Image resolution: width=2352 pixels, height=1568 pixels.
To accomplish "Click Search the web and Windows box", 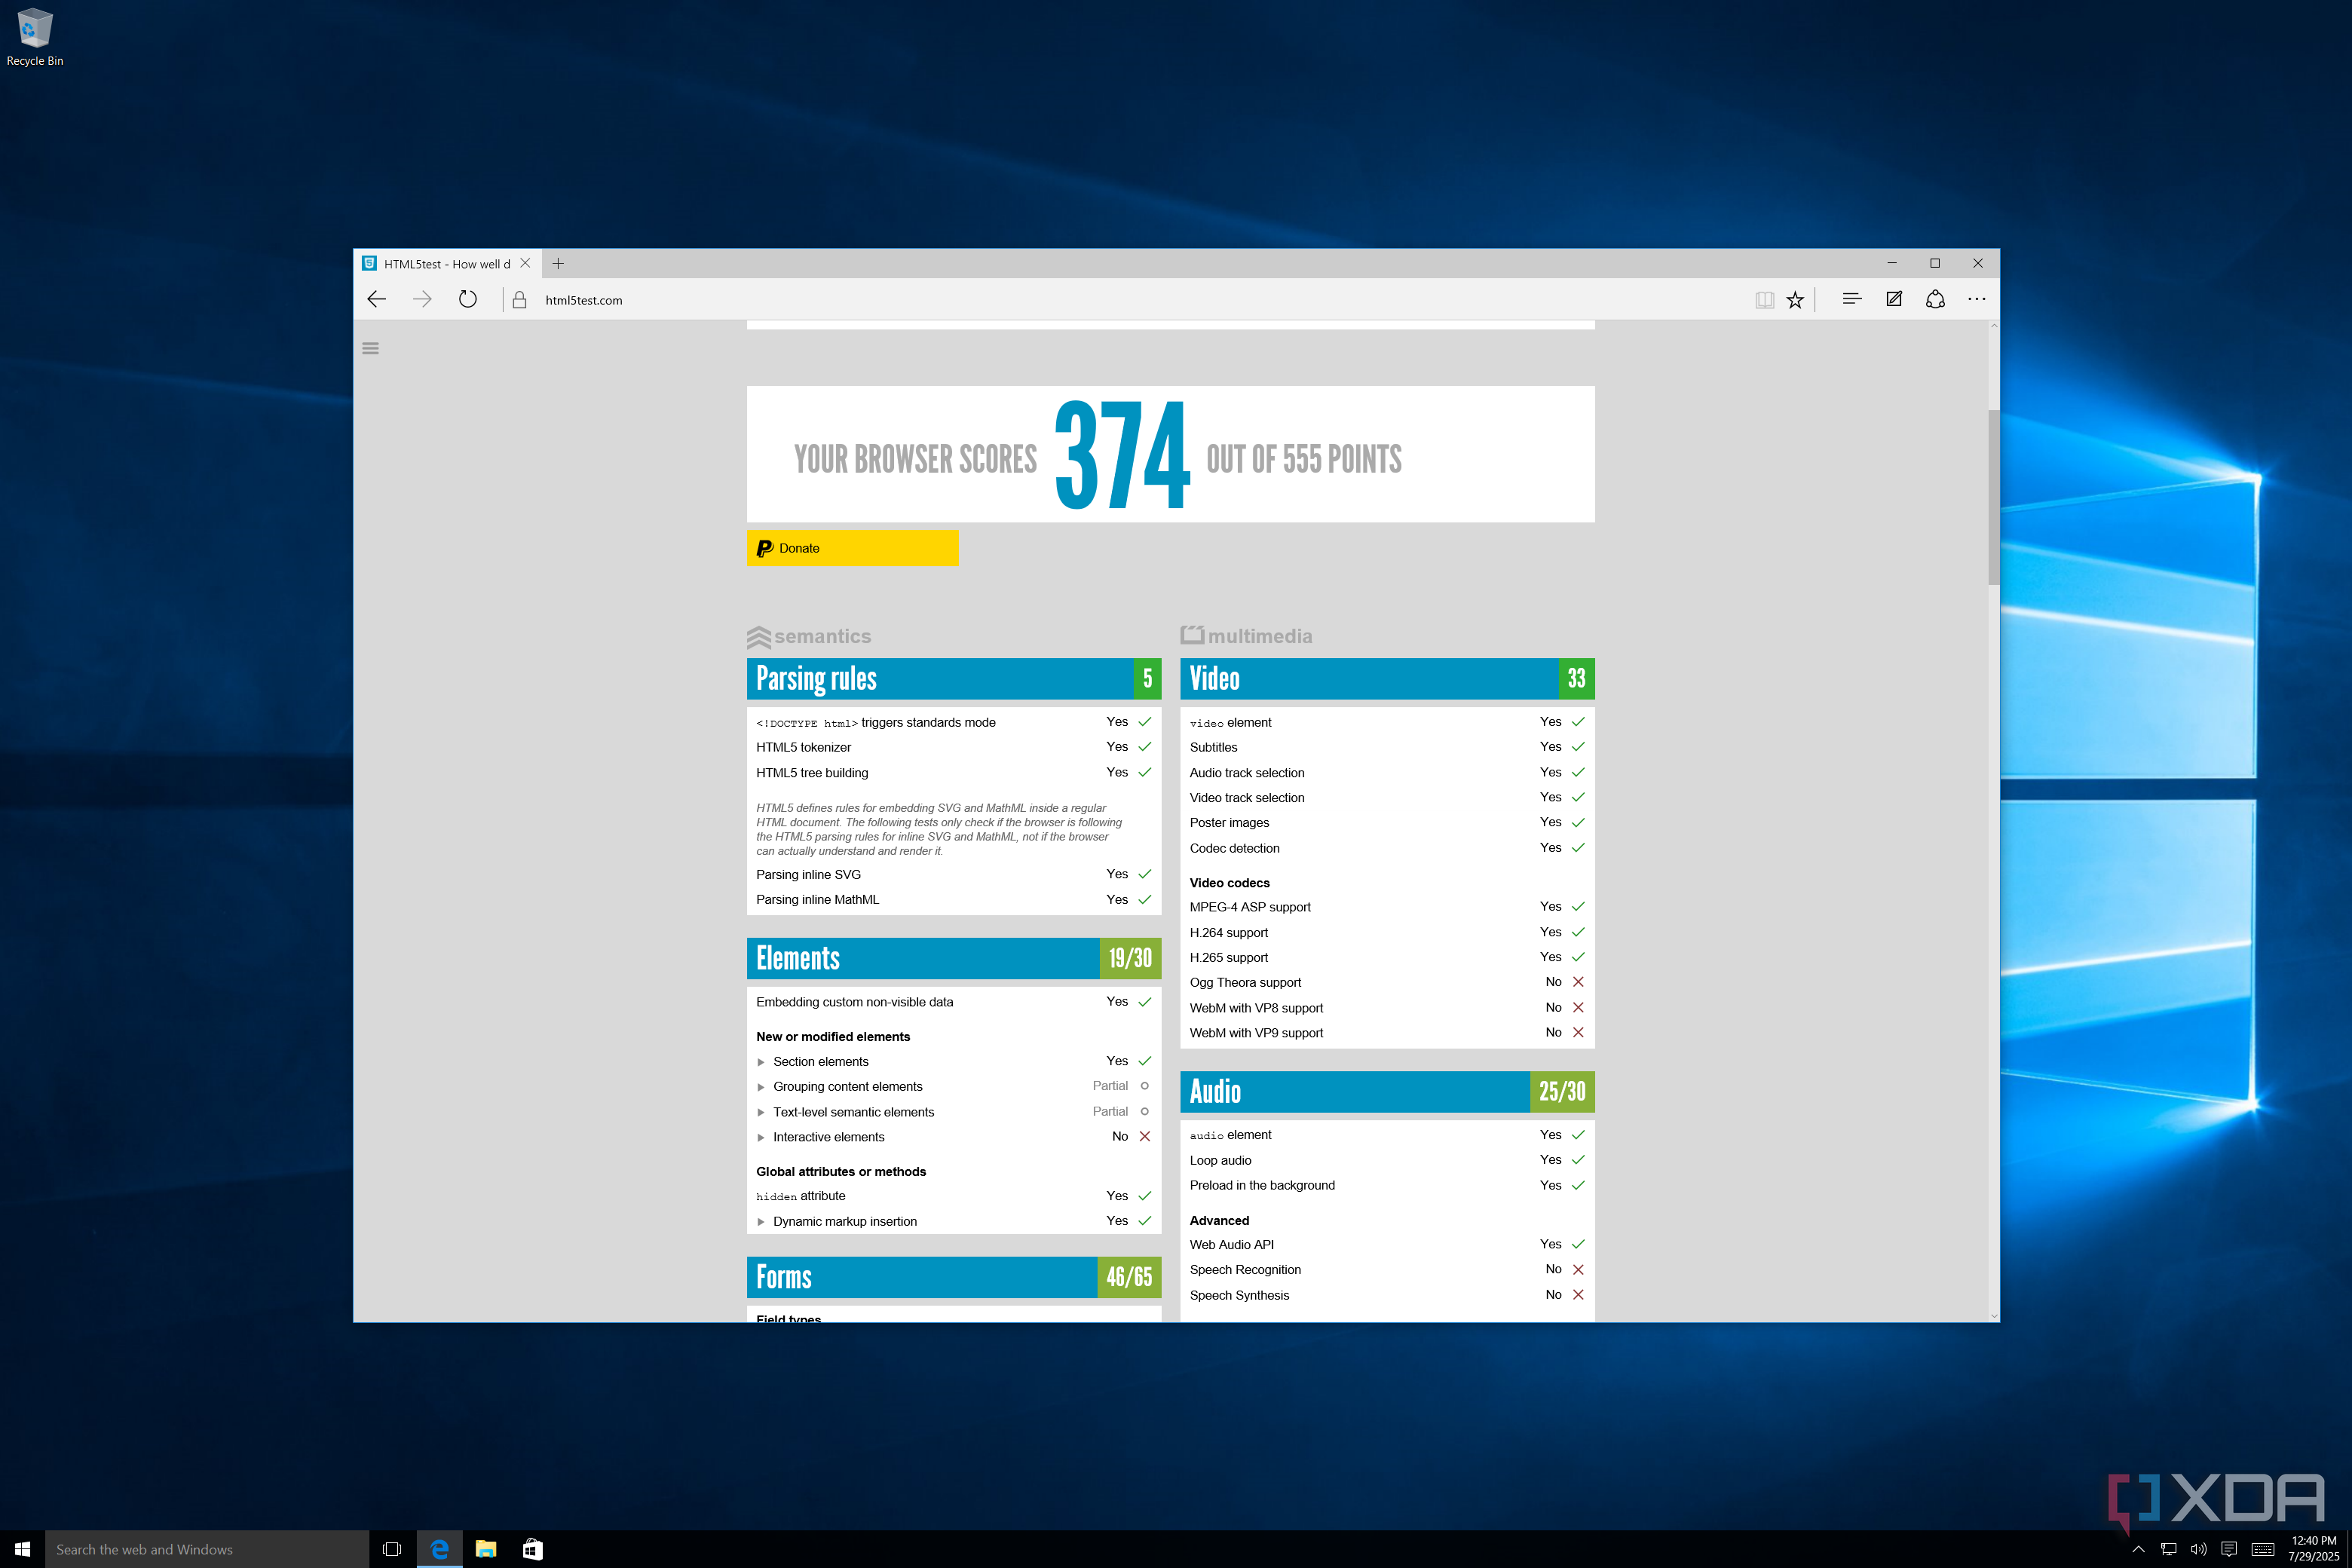I will (x=207, y=1549).
